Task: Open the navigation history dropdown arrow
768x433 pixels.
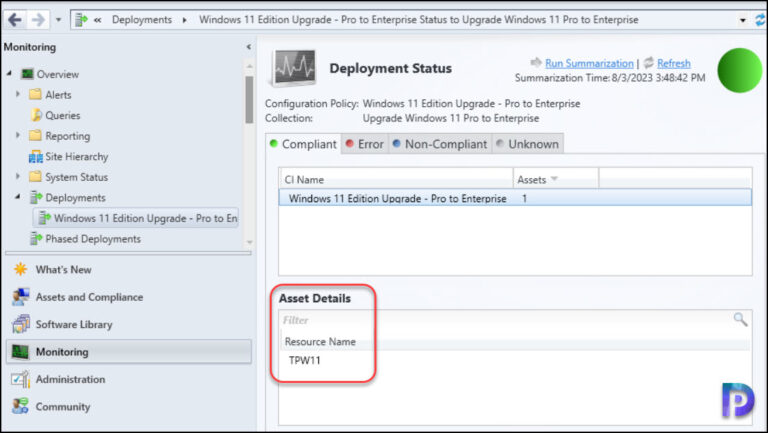Action: tap(58, 20)
